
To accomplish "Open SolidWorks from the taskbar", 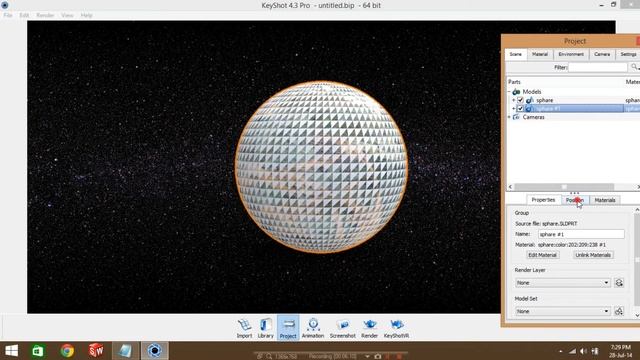I will (x=96, y=351).
